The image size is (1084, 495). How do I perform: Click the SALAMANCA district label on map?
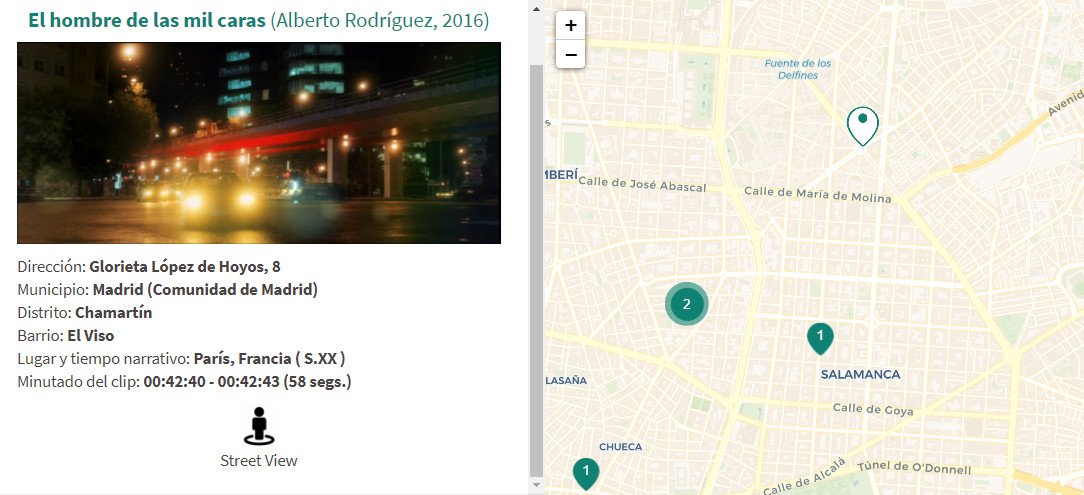point(860,375)
